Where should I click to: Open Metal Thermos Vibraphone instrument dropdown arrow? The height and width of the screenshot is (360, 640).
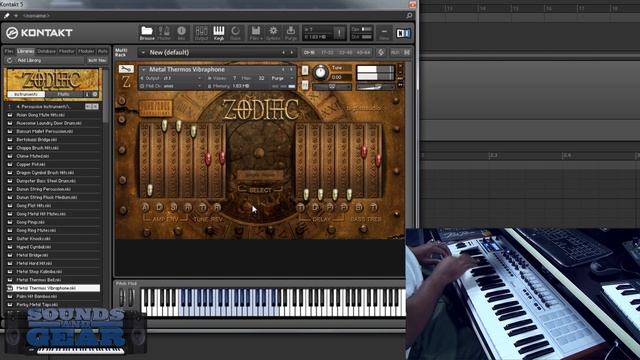coord(143,70)
